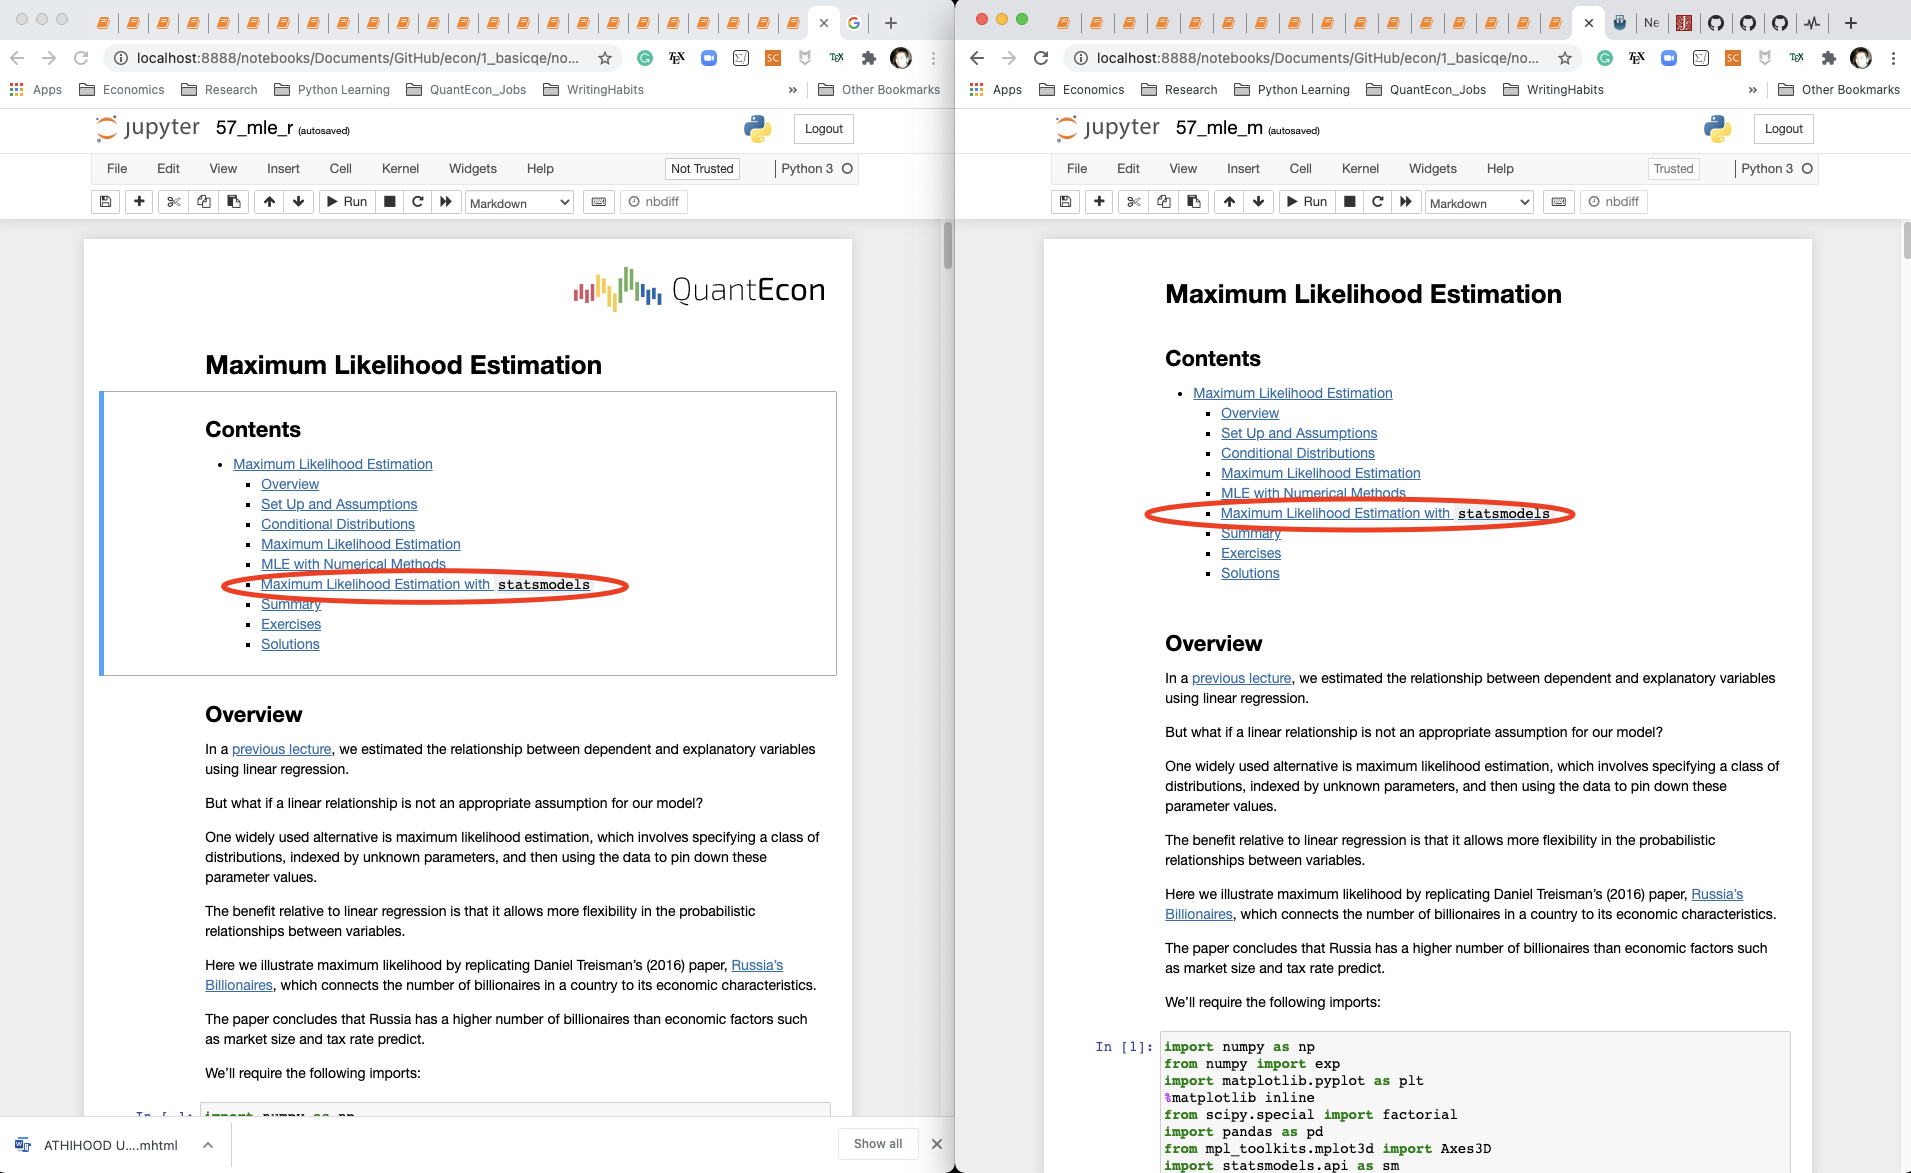Click Run button in left Jupyter toolbar
The width and height of the screenshot is (1911, 1173).
coord(347,202)
